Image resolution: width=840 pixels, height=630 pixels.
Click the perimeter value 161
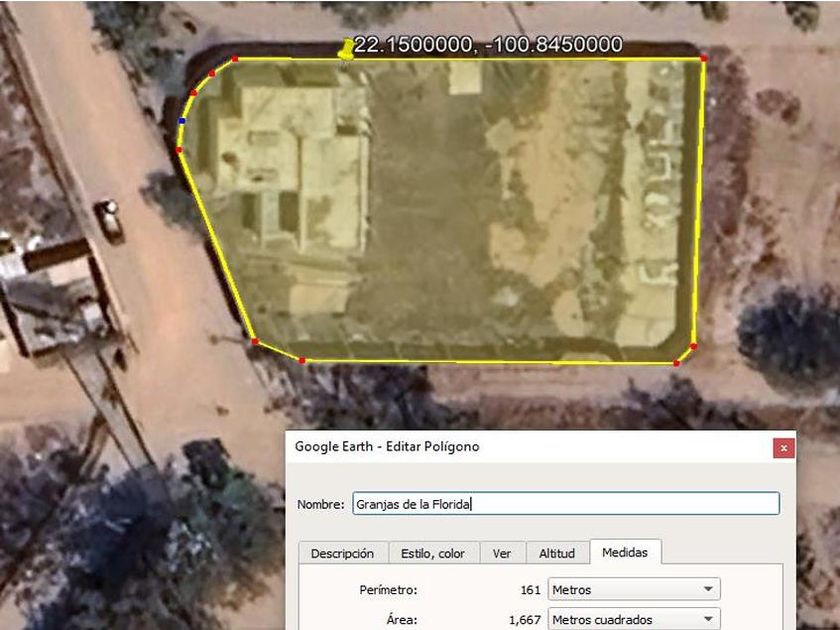point(530,590)
